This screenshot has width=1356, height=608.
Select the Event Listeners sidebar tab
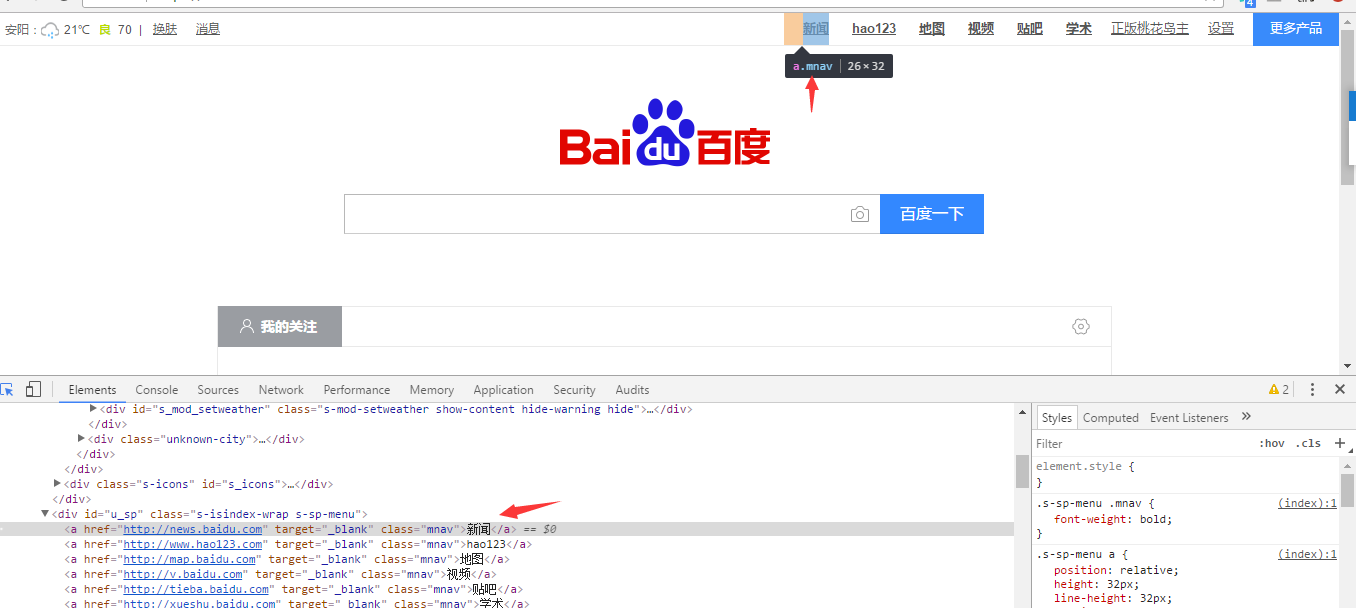point(1189,418)
